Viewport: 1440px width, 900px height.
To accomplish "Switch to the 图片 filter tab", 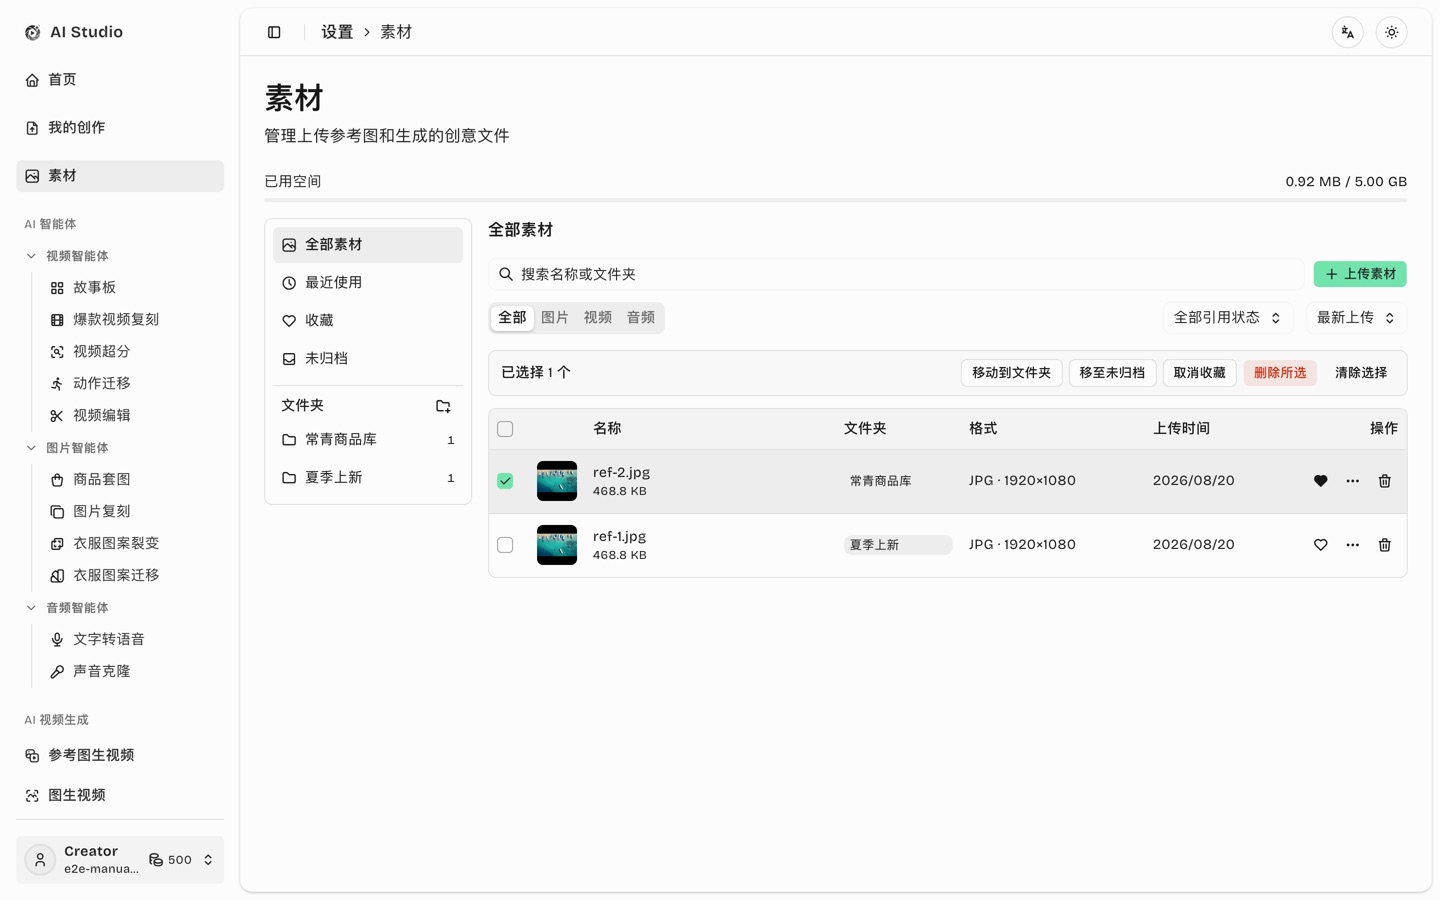I will click(555, 318).
